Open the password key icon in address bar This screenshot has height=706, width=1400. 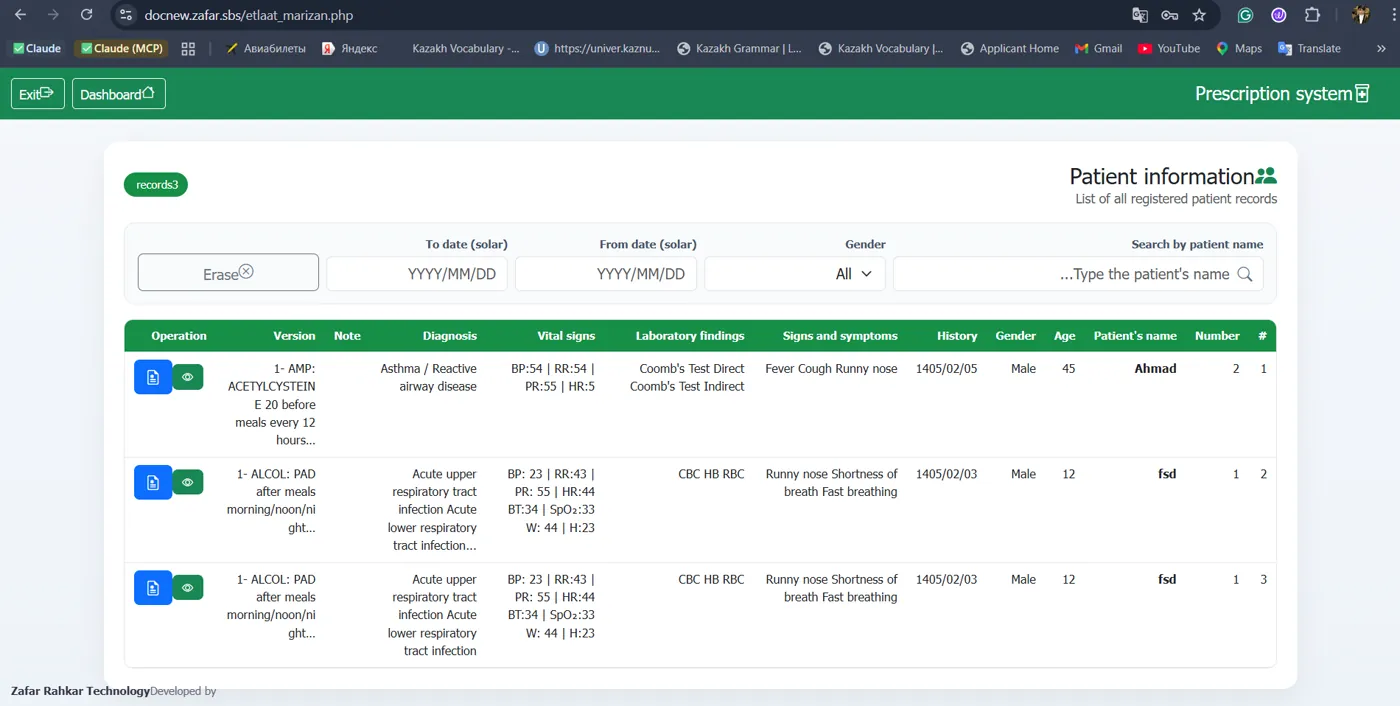click(1170, 15)
